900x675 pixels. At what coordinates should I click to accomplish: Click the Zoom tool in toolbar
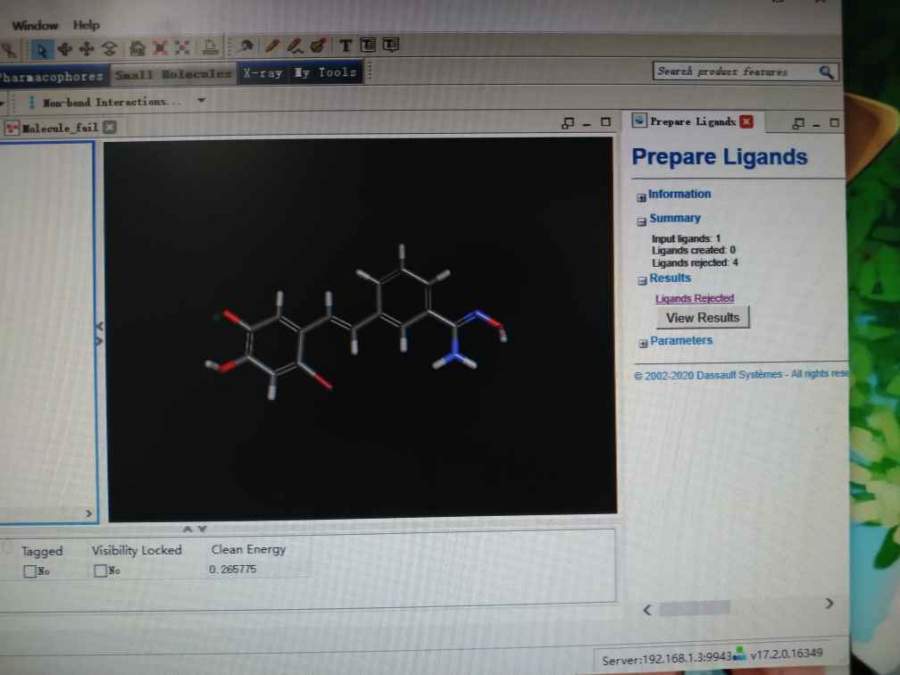109,48
